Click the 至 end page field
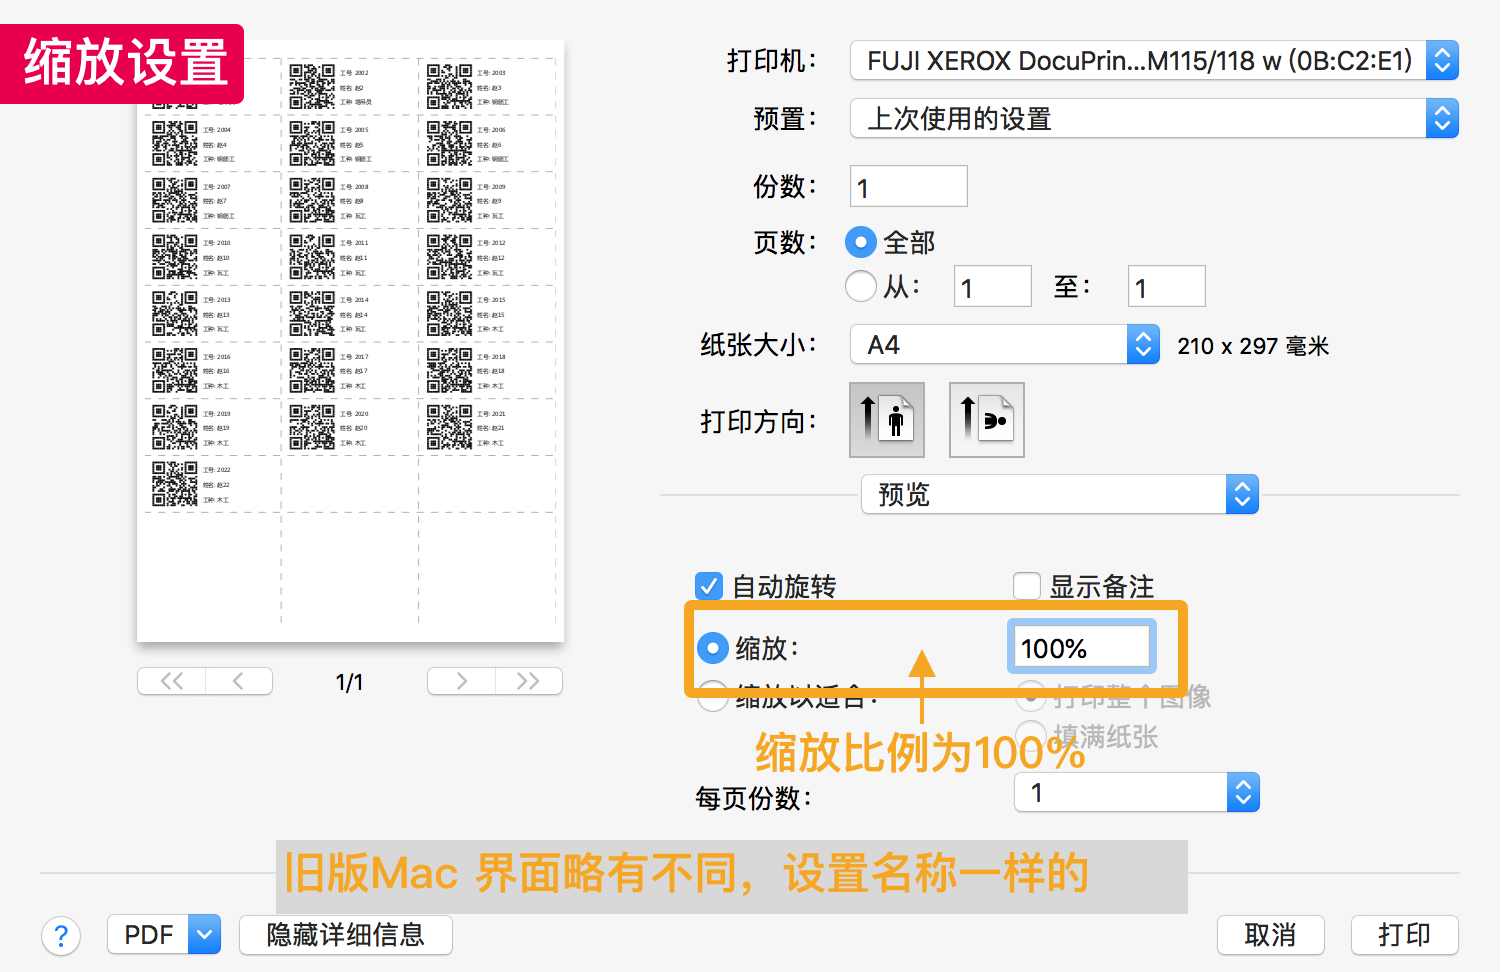 1167,287
